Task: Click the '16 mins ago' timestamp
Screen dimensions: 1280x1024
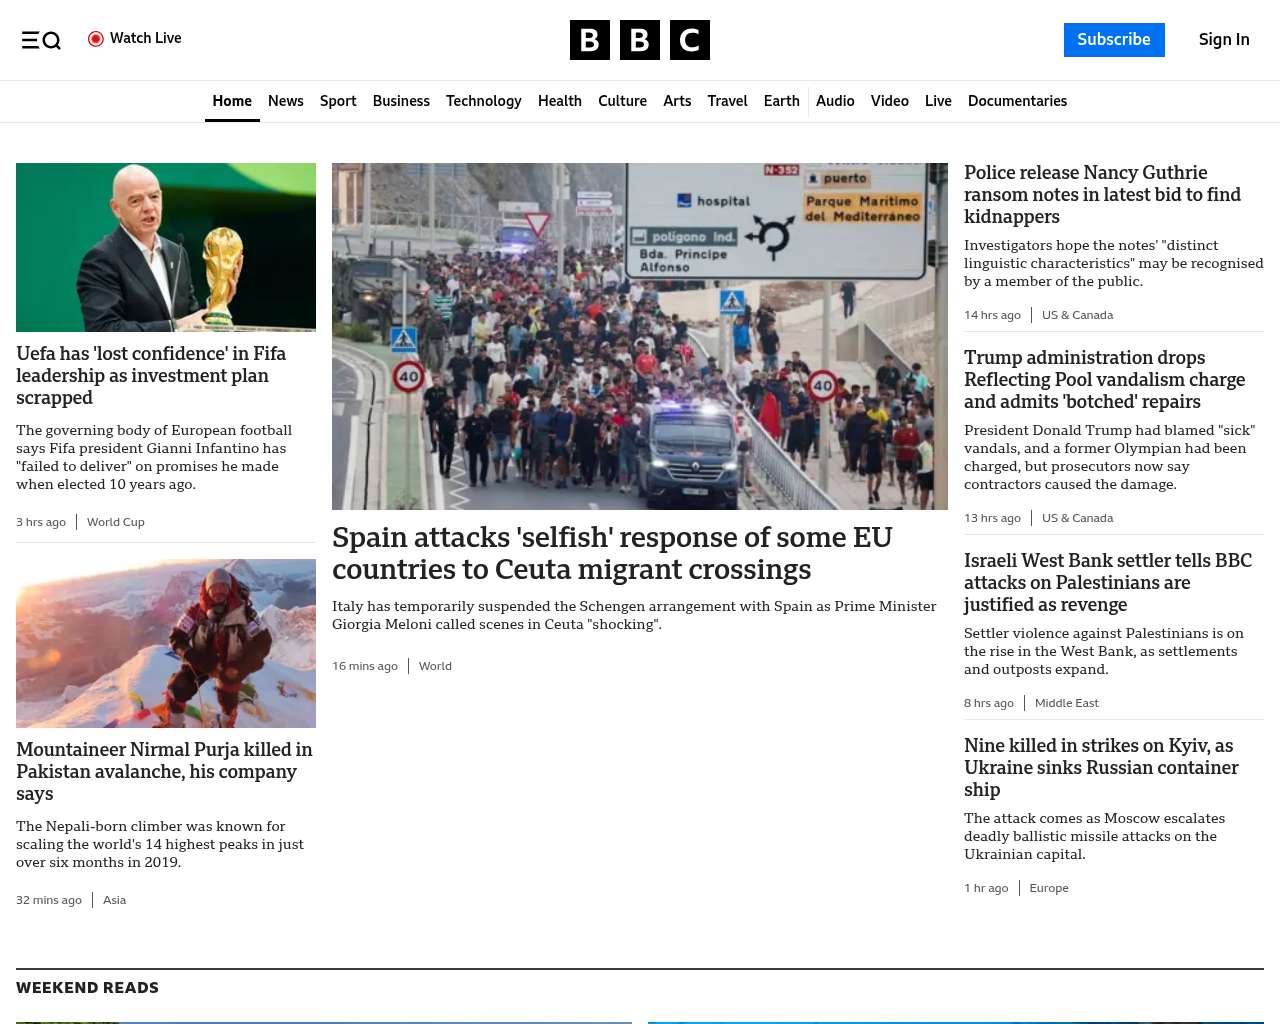Action: pyautogui.click(x=365, y=666)
